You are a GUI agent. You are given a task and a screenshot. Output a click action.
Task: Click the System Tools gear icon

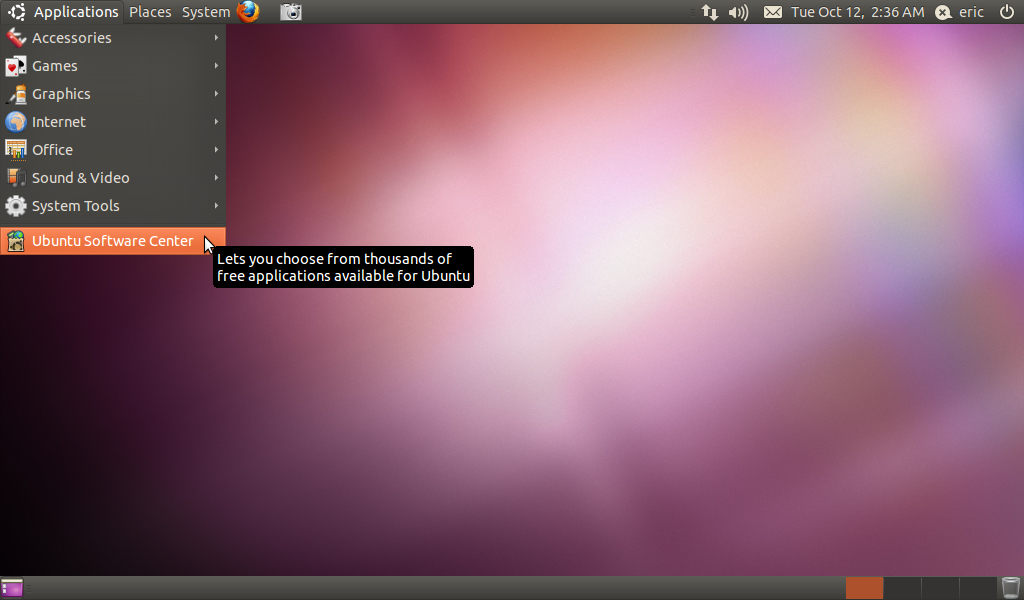16,206
